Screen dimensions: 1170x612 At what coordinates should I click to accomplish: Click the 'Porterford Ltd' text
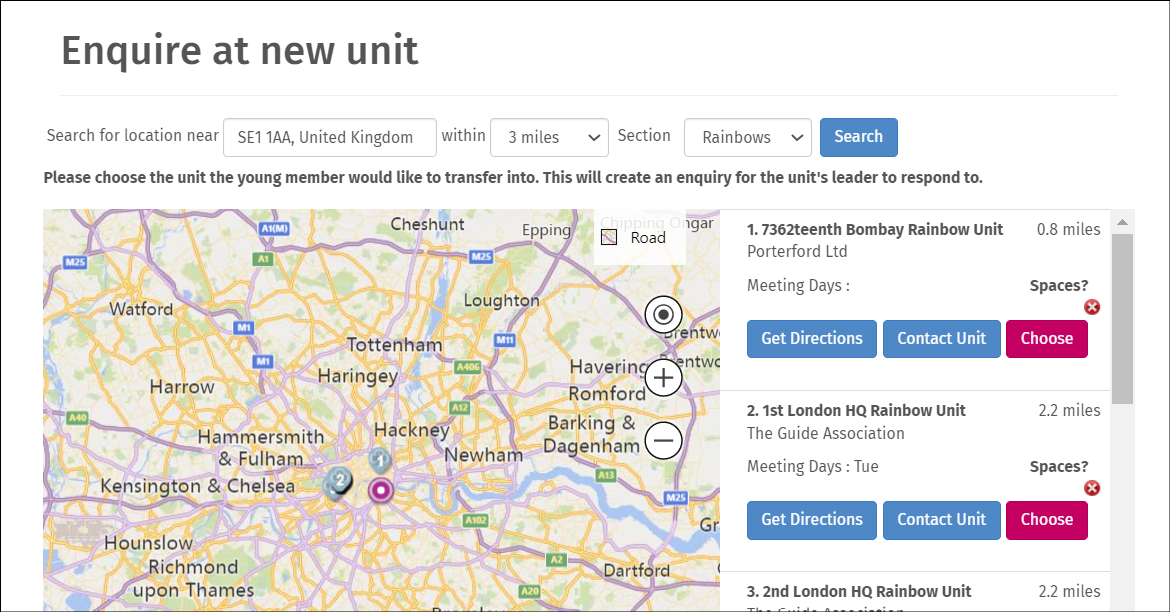[x=797, y=252]
